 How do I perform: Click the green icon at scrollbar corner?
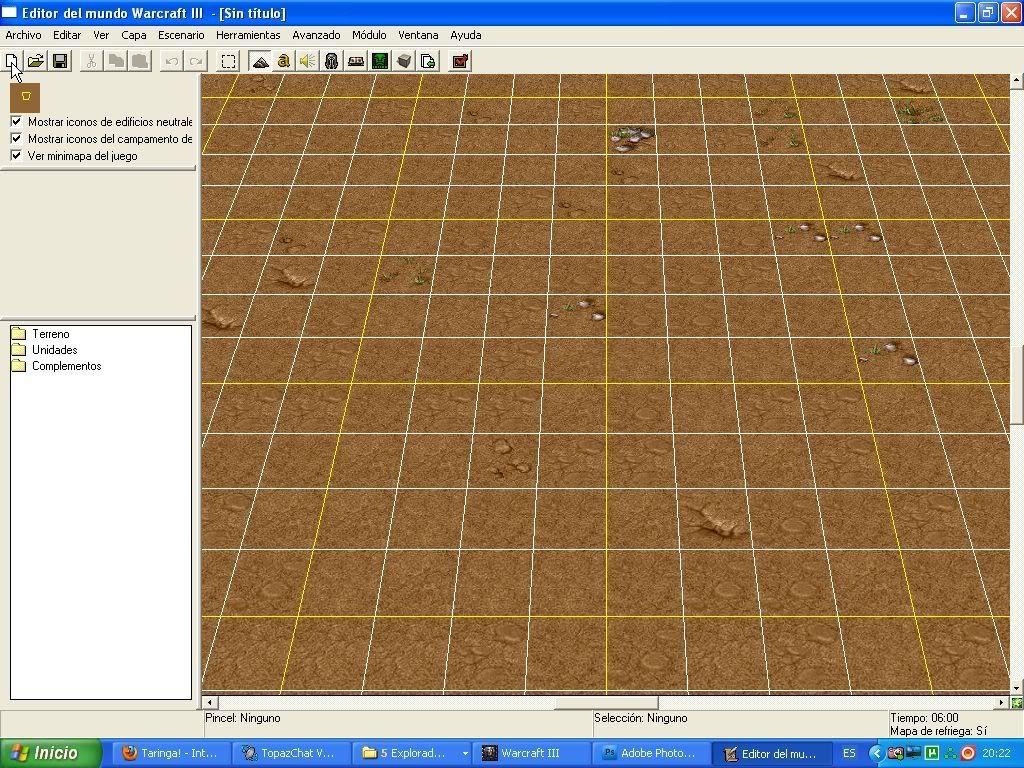click(x=1017, y=703)
